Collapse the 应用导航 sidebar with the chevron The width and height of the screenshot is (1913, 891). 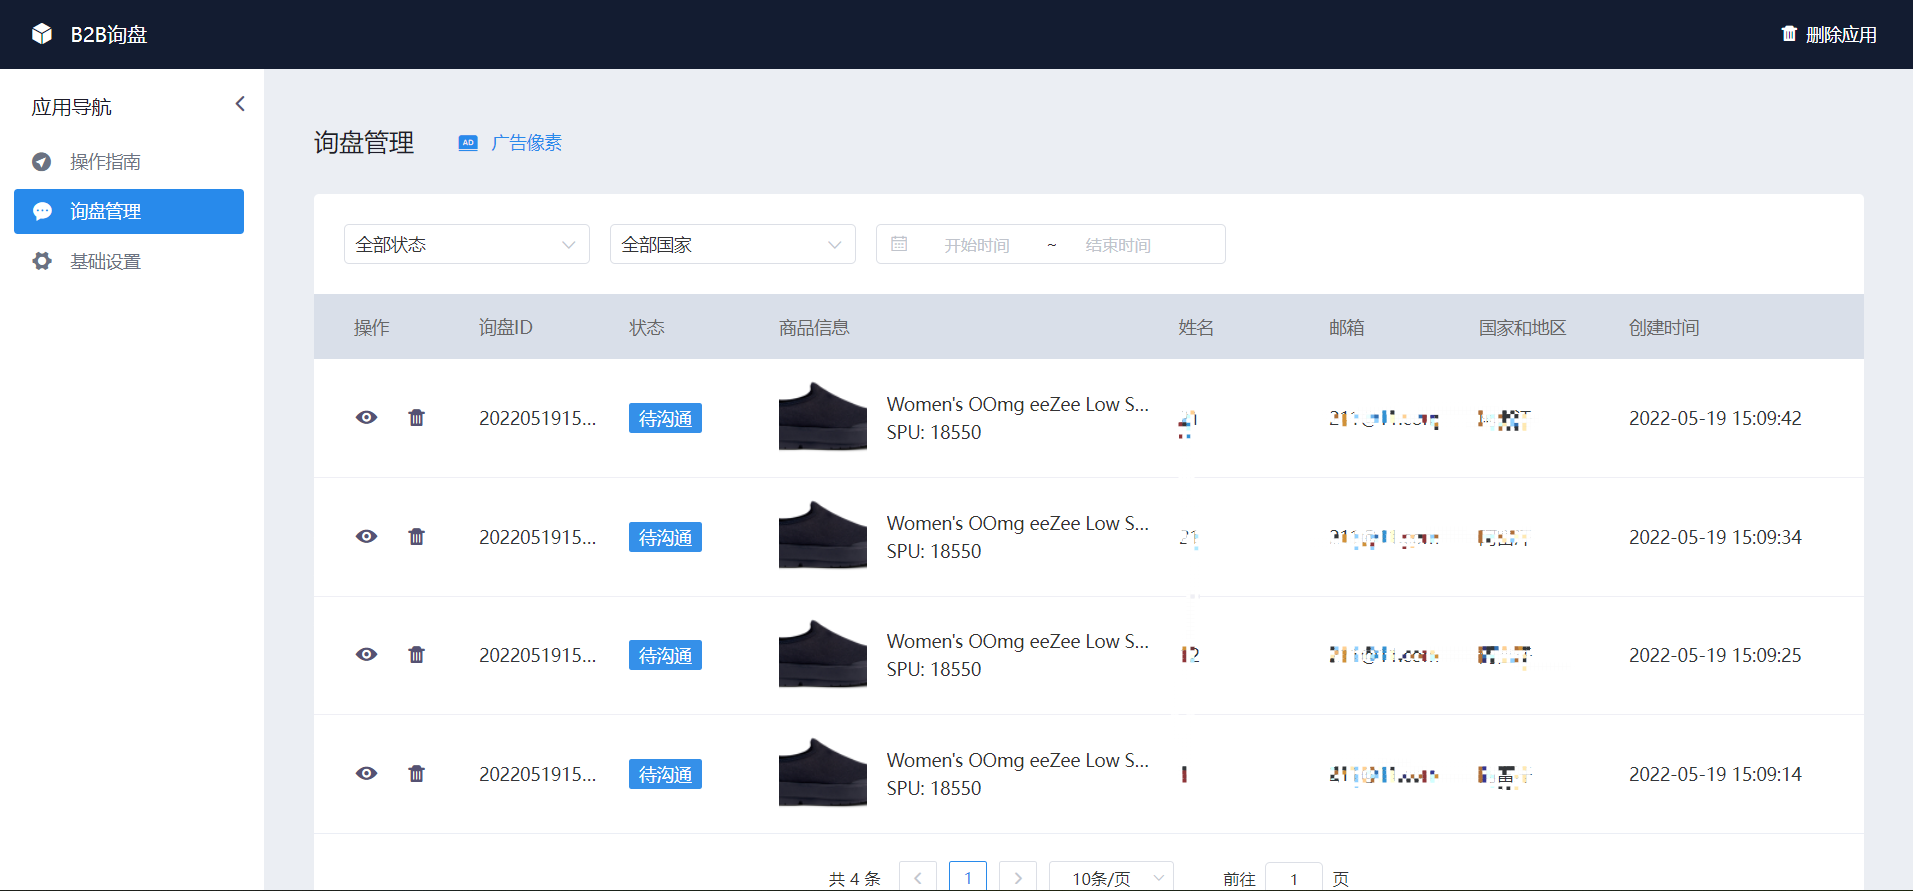(240, 104)
